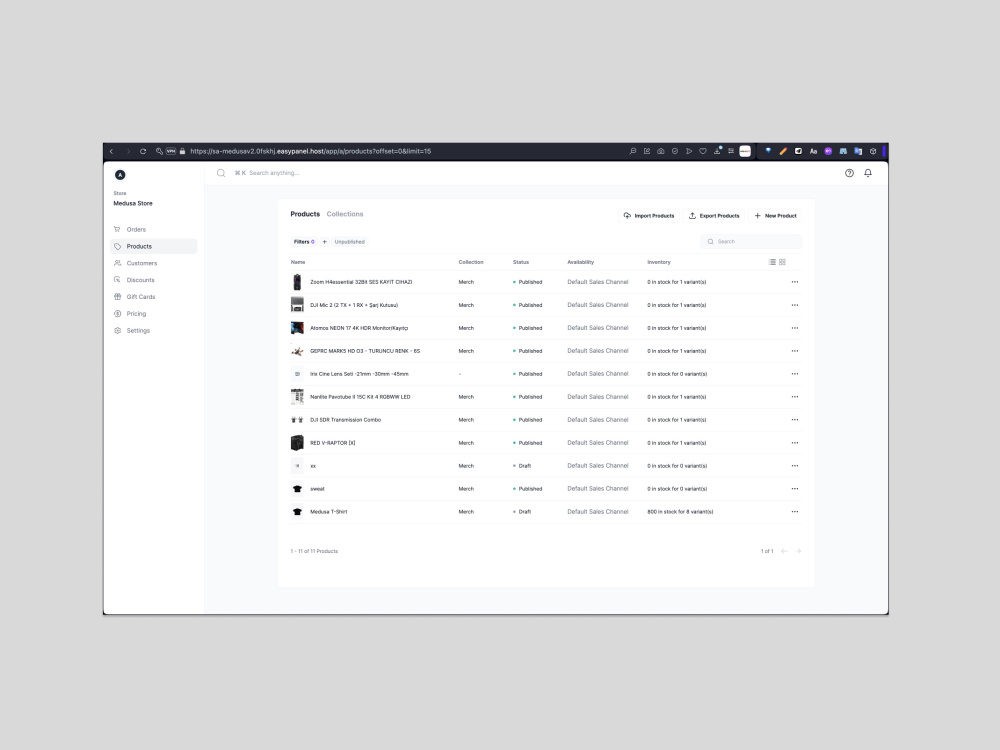Click Atomos NEON 17 product thumbnail
Screen dimensions: 1000x750
tap(297, 328)
